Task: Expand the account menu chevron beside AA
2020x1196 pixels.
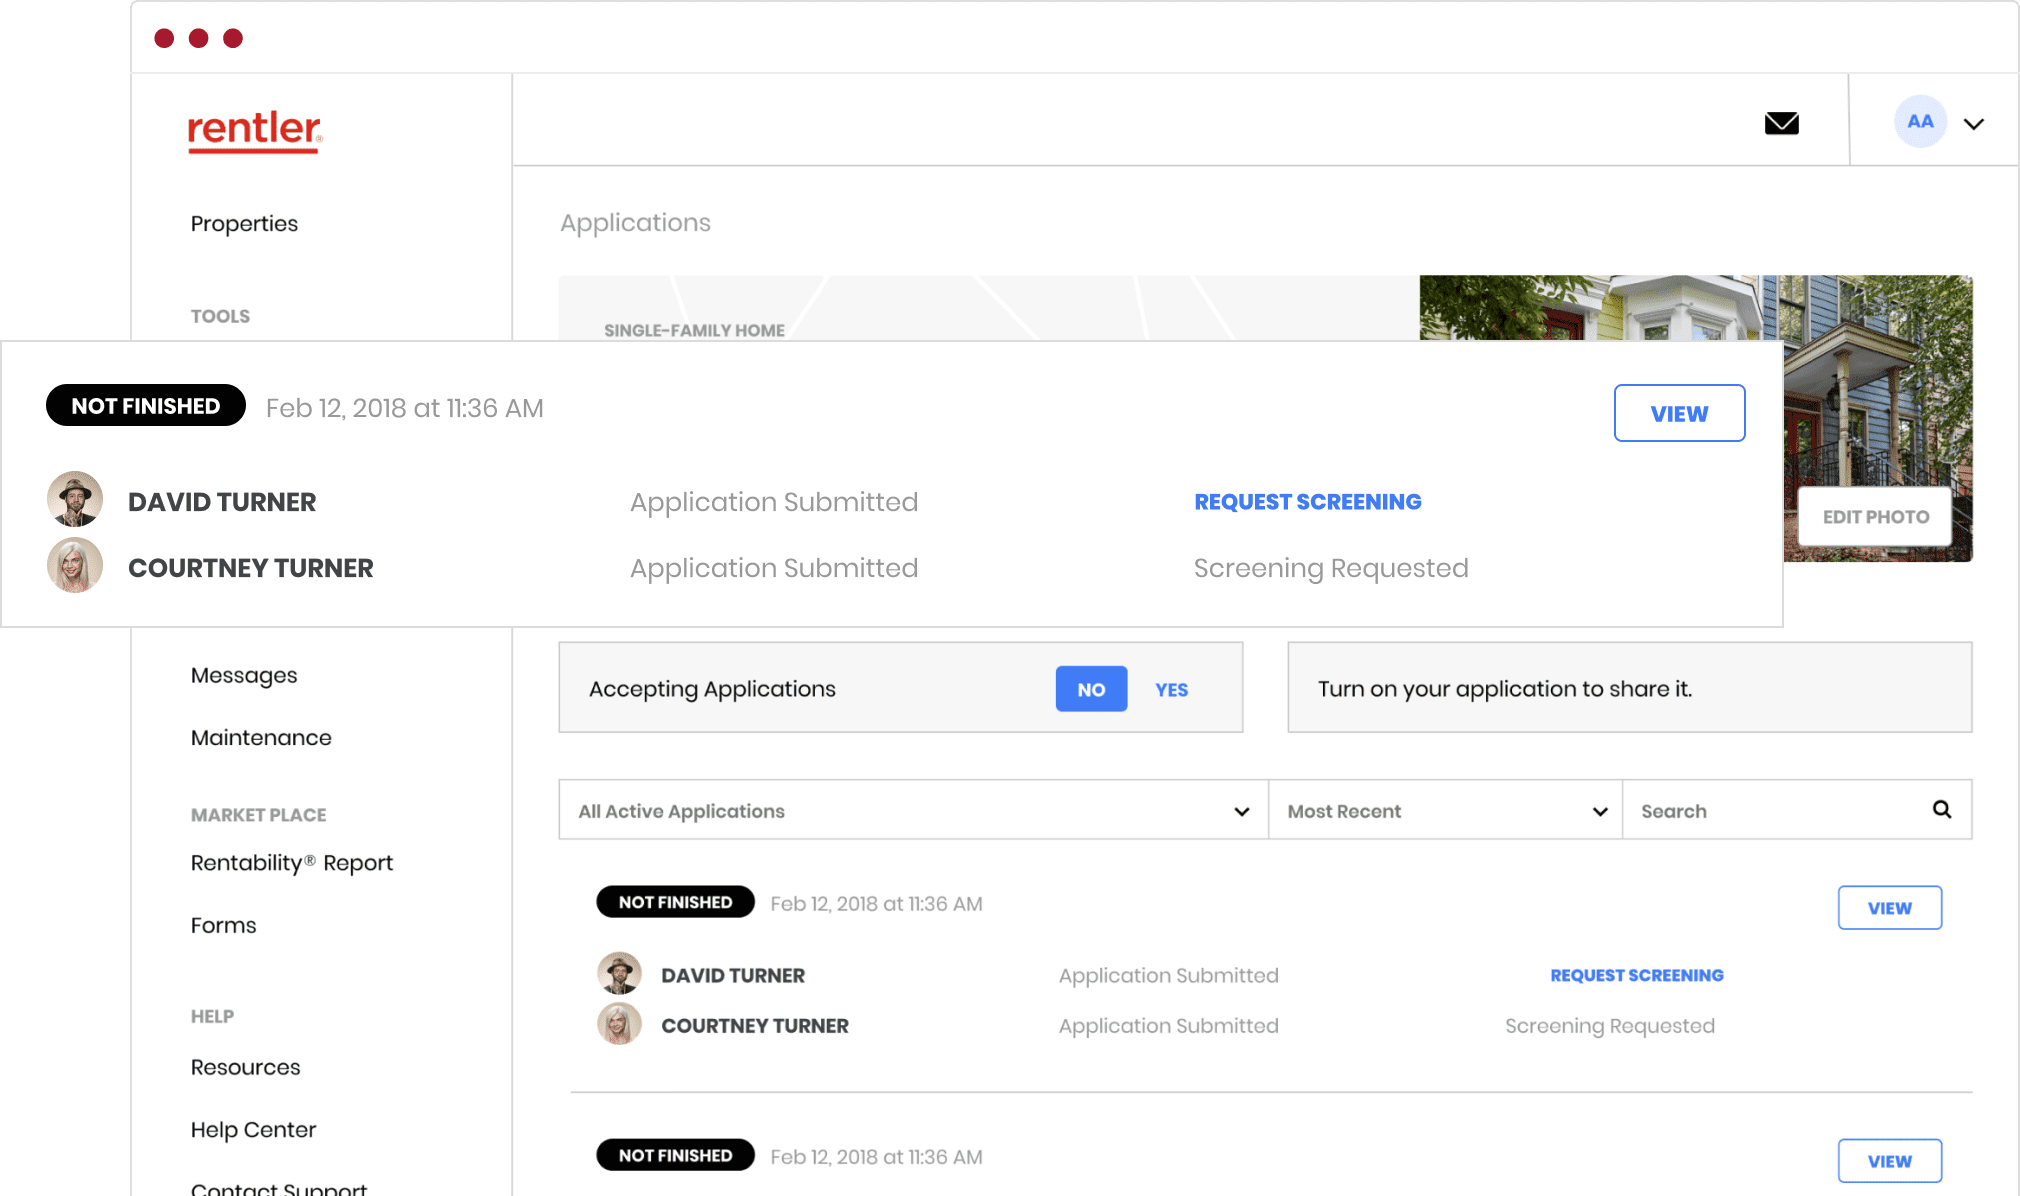Action: coord(1975,122)
